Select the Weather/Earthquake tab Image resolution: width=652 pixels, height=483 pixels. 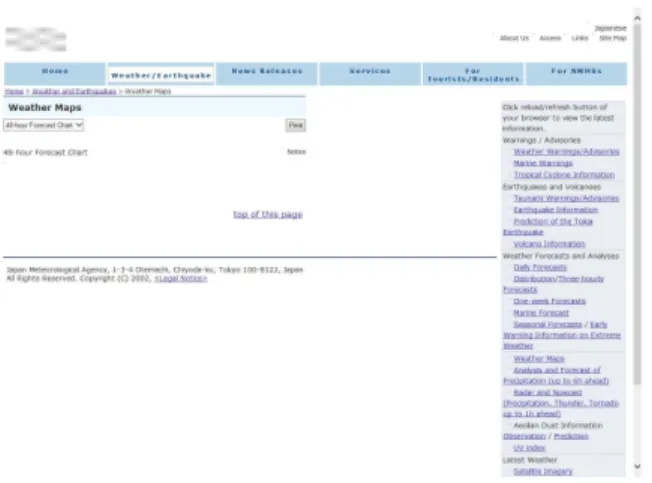(161, 75)
